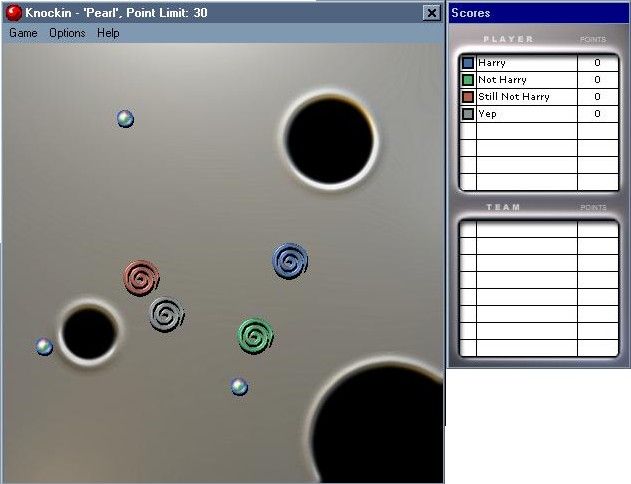Click the red Knockin title bar icon
This screenshot has width=631, height=484.
click(x=14, y=13)
